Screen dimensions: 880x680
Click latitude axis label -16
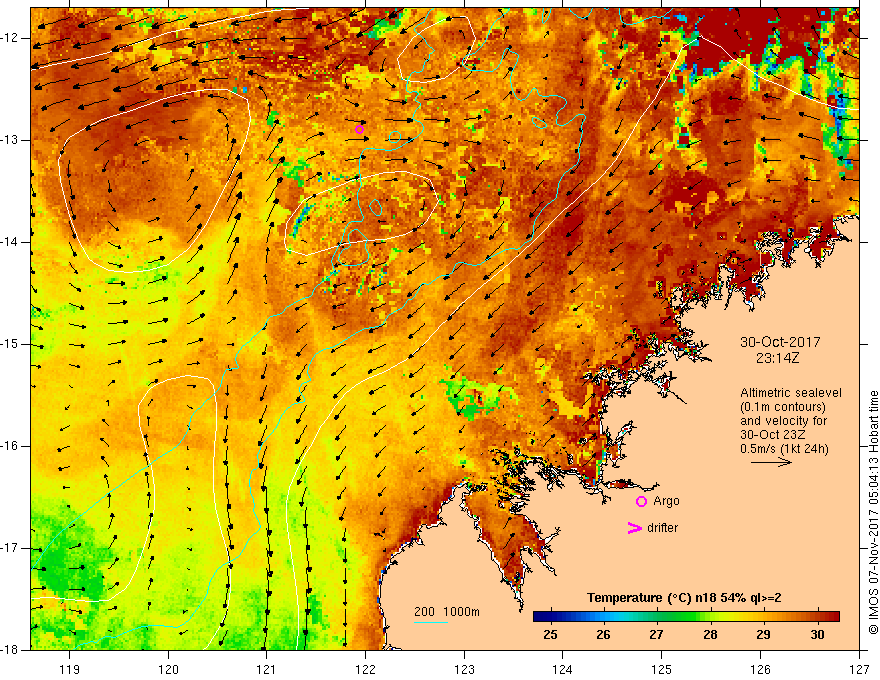pos(10,446)
